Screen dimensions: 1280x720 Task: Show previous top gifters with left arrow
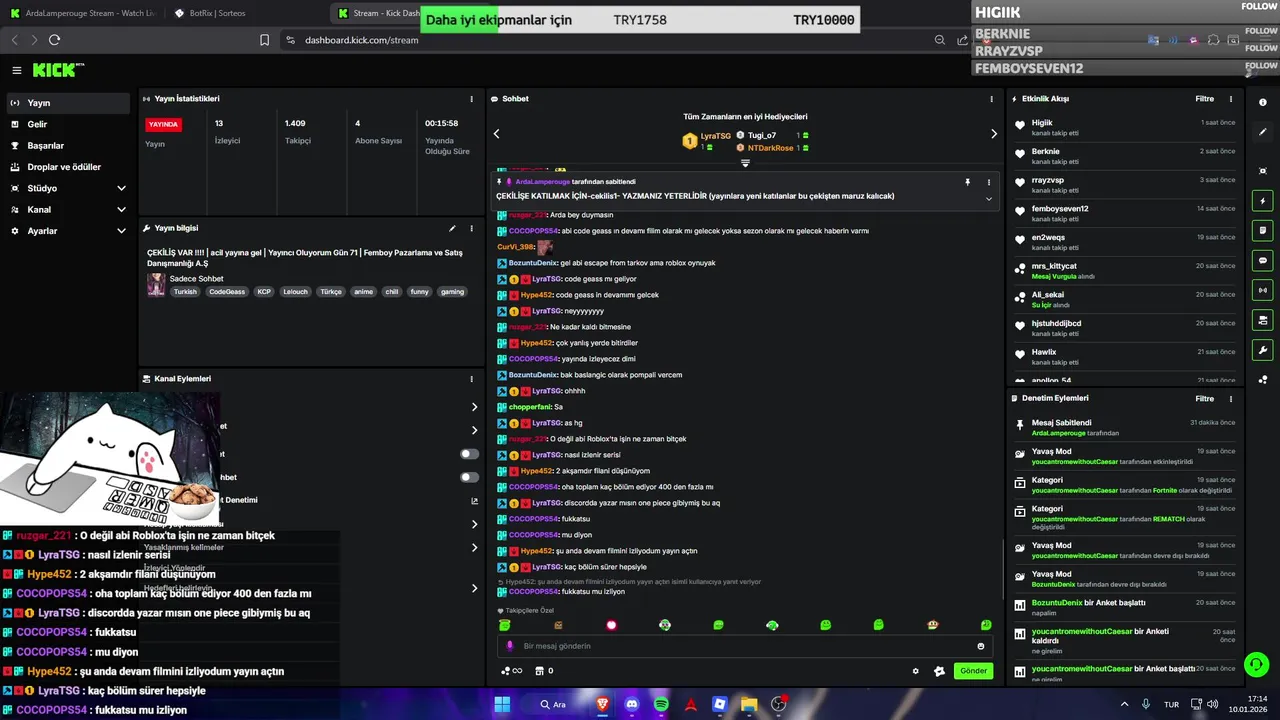coord(496,133)
